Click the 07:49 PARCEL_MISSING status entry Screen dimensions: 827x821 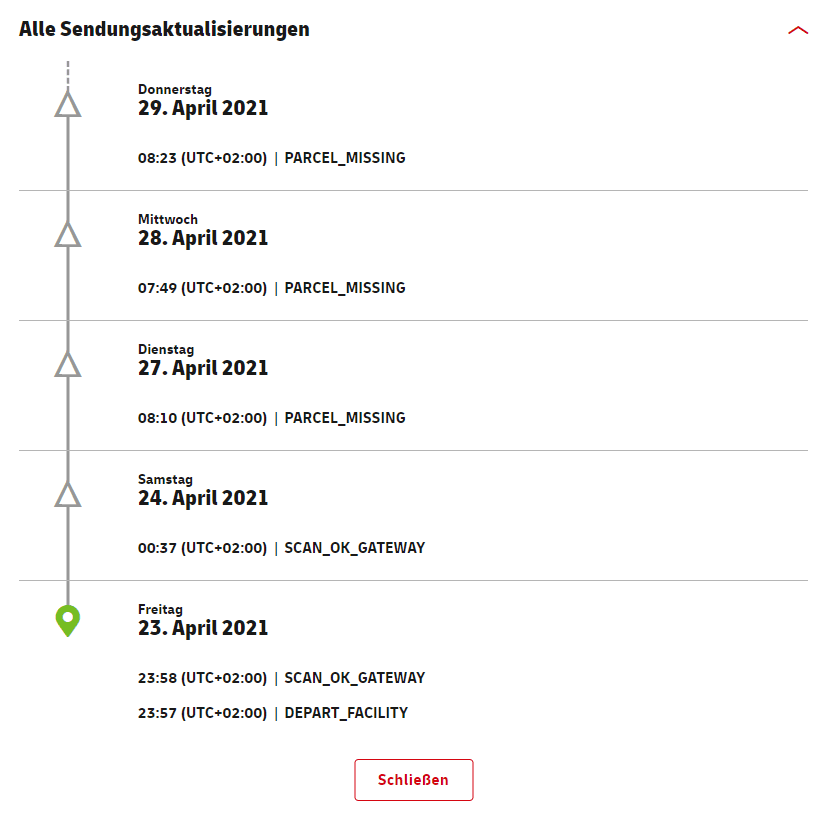pos(271,288)
